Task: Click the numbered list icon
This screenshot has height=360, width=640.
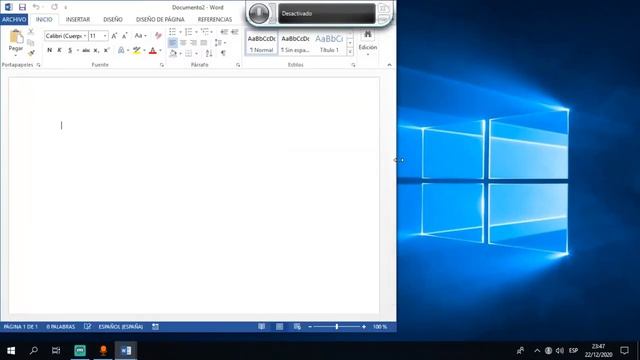Action: [x=188, y=32]
